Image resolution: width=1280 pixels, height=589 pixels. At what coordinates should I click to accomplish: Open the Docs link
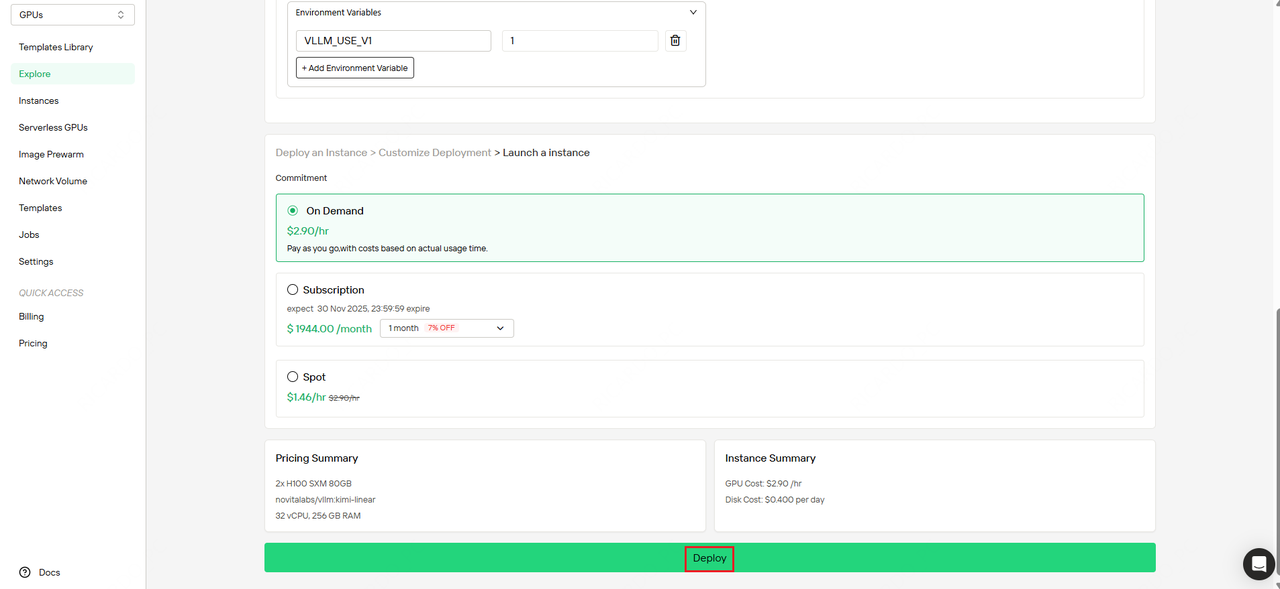[49, 572]
